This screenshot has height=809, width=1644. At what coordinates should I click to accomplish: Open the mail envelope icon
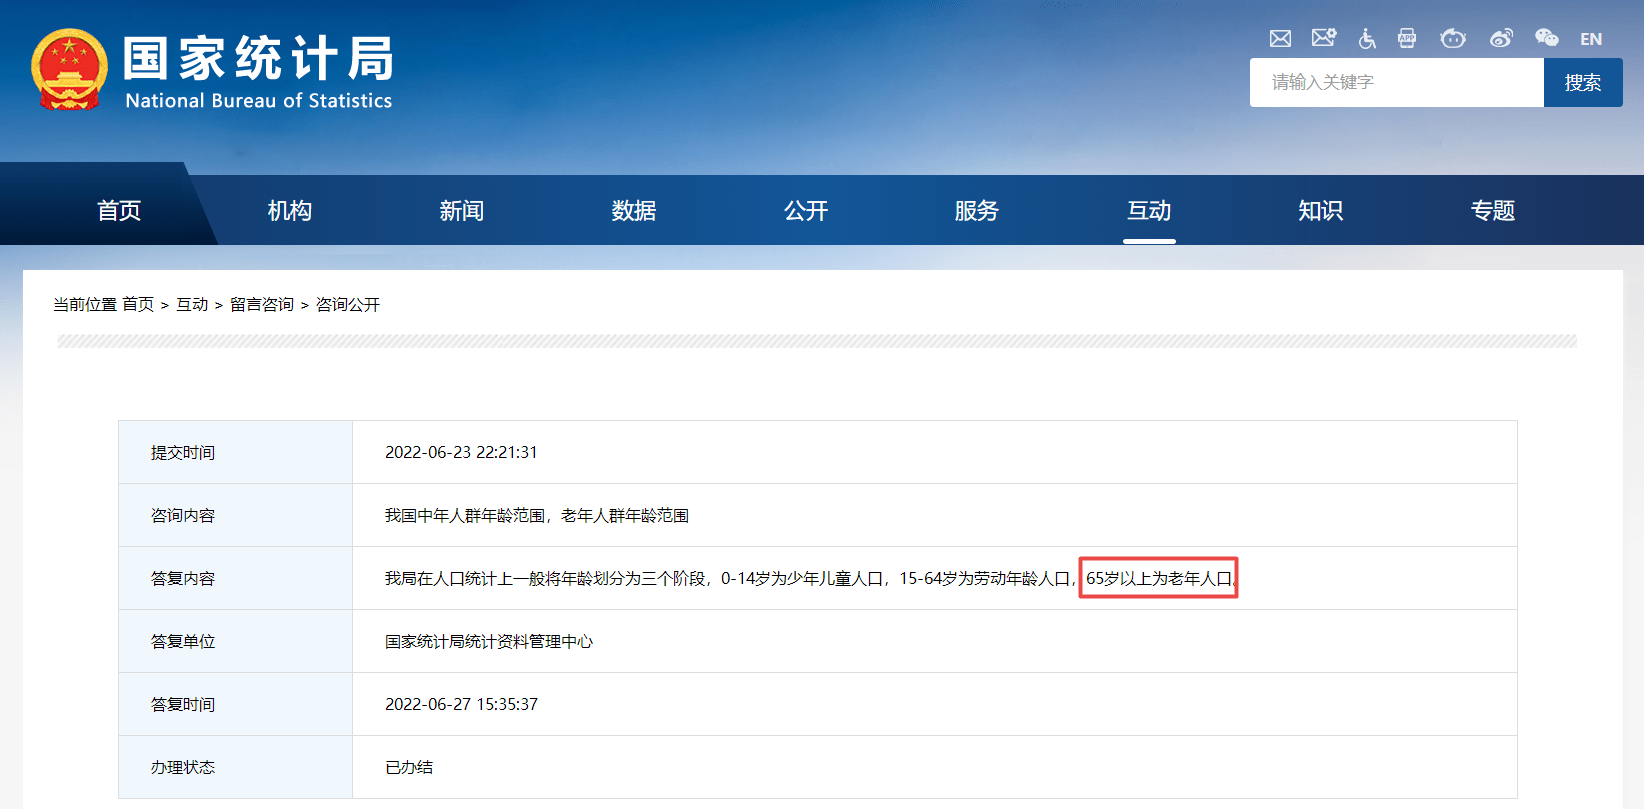tap(1280, 39)
